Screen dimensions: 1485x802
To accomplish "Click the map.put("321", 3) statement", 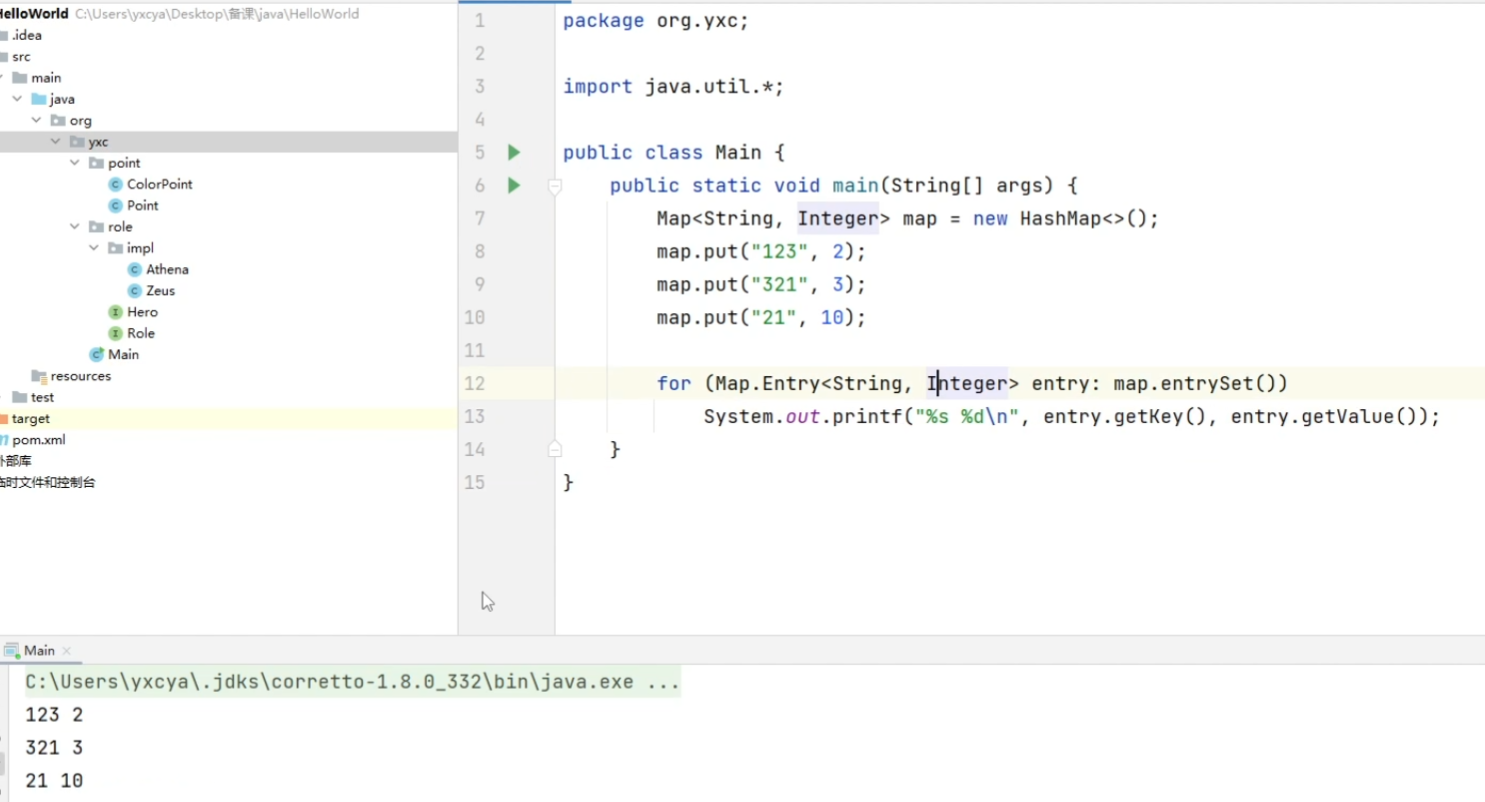I will (x=762, y=285).
